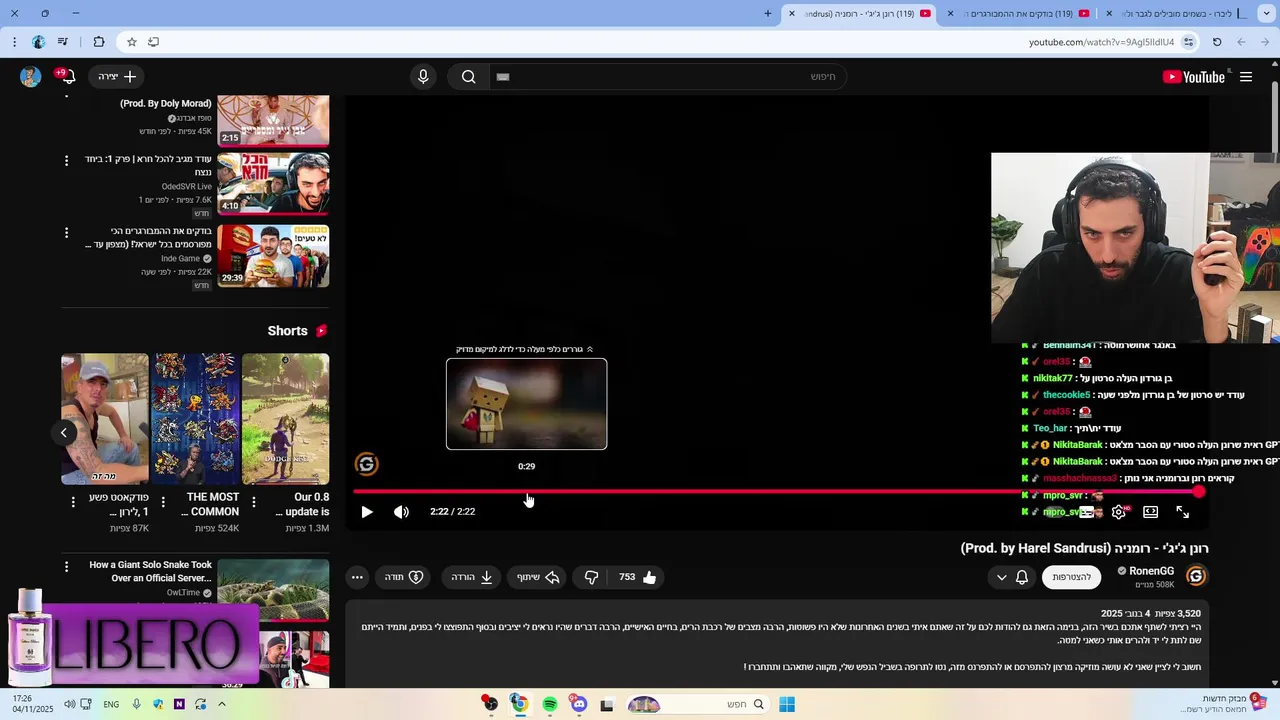This screenshot has height=720, width=1280.
Task: Open Discord from the taskbar
Action: click(x=579, y=705)
